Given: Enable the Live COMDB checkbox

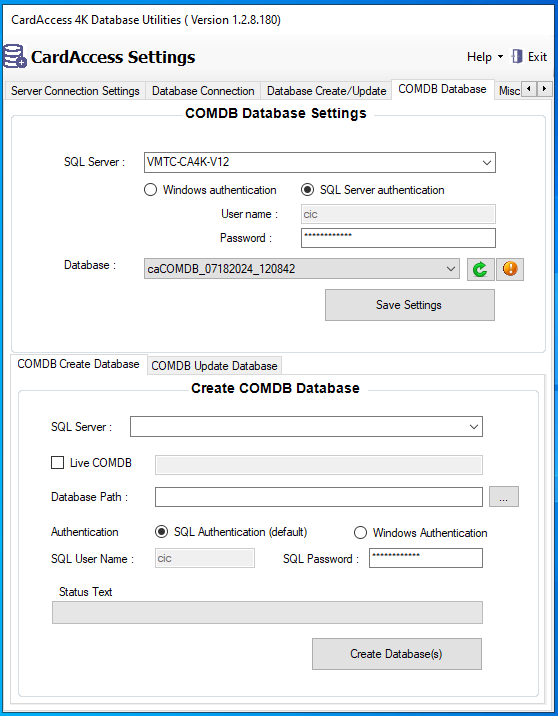Looking at the screenshot, I should [x=58, y=463].
